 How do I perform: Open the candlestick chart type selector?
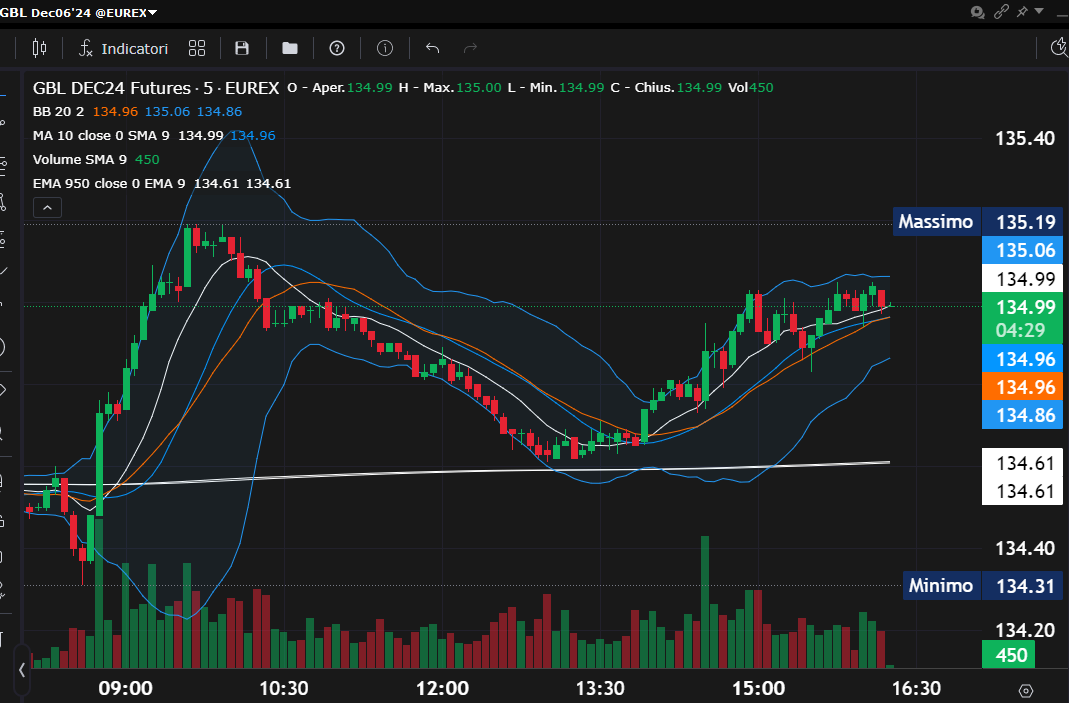[x=39, y=48]
